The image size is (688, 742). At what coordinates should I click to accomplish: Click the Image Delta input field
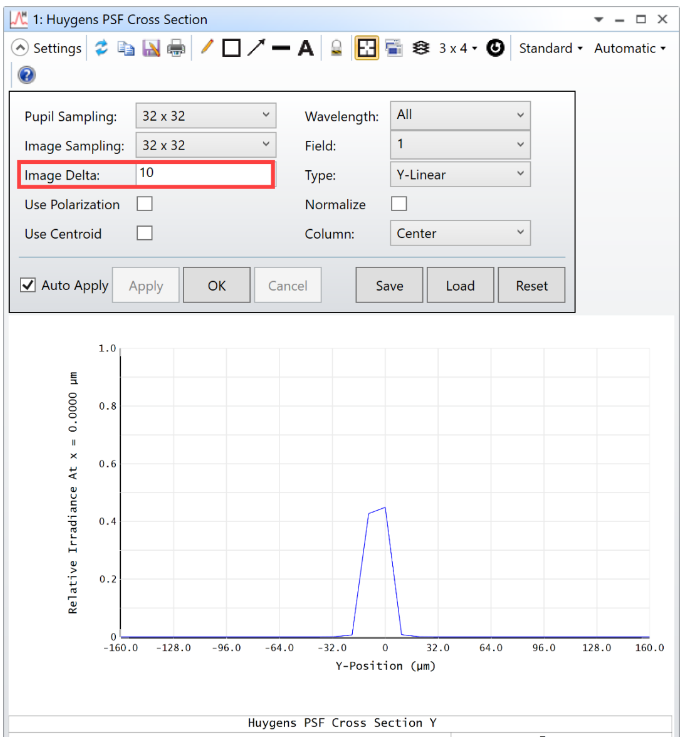(204, 174)
